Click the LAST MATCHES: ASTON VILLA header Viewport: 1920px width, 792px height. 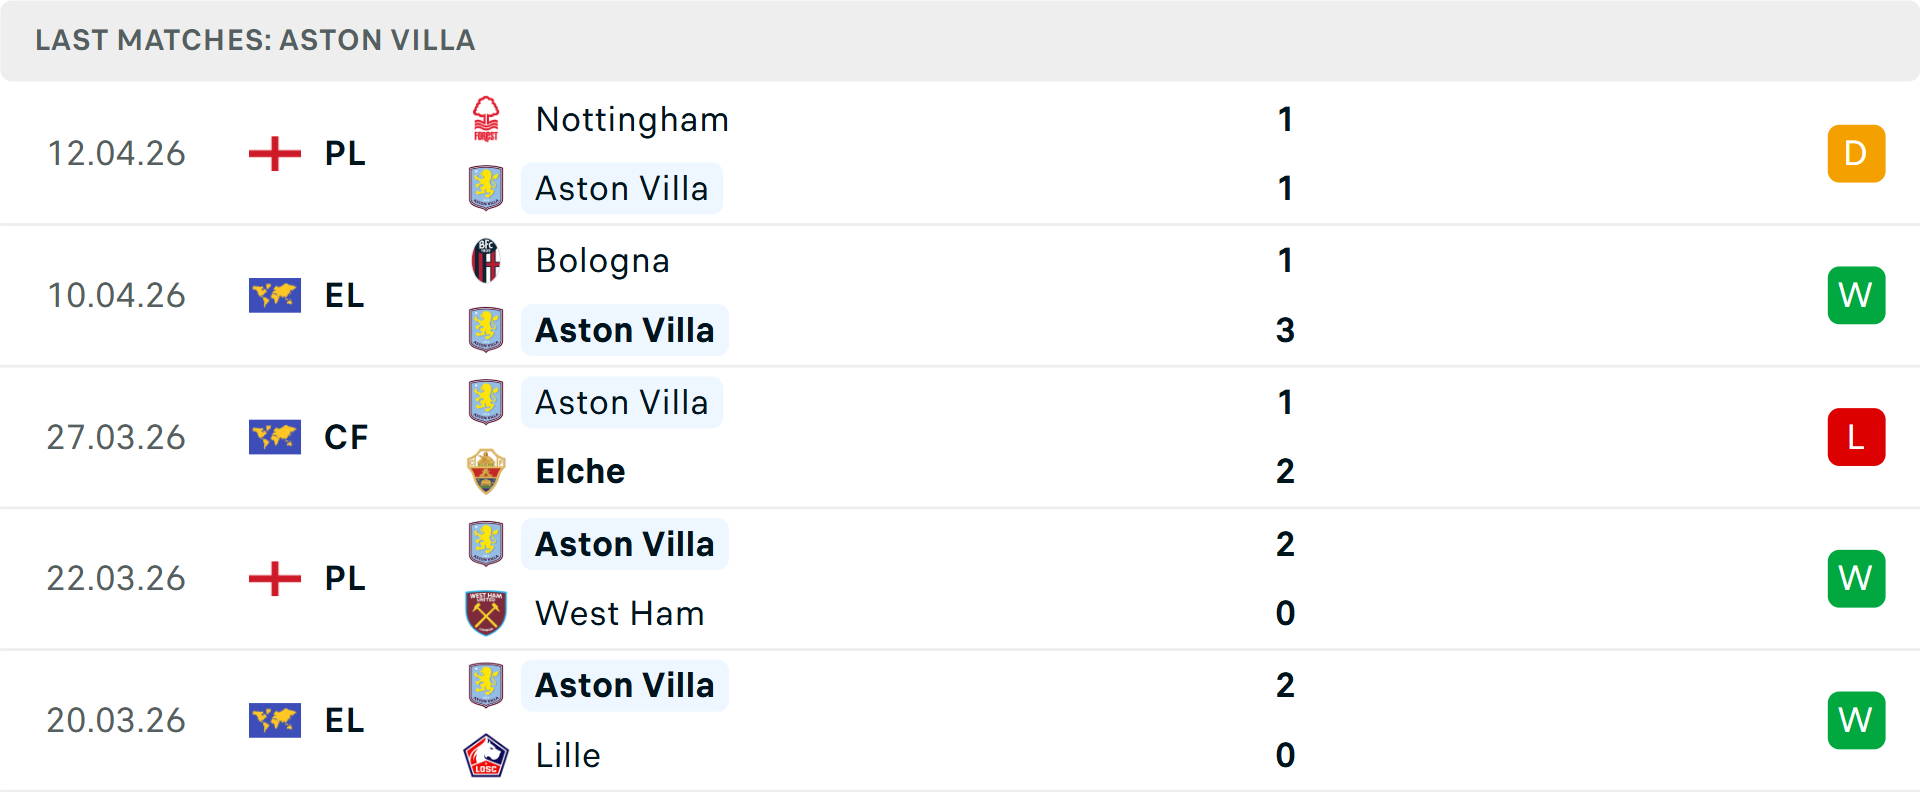[254, 41]
